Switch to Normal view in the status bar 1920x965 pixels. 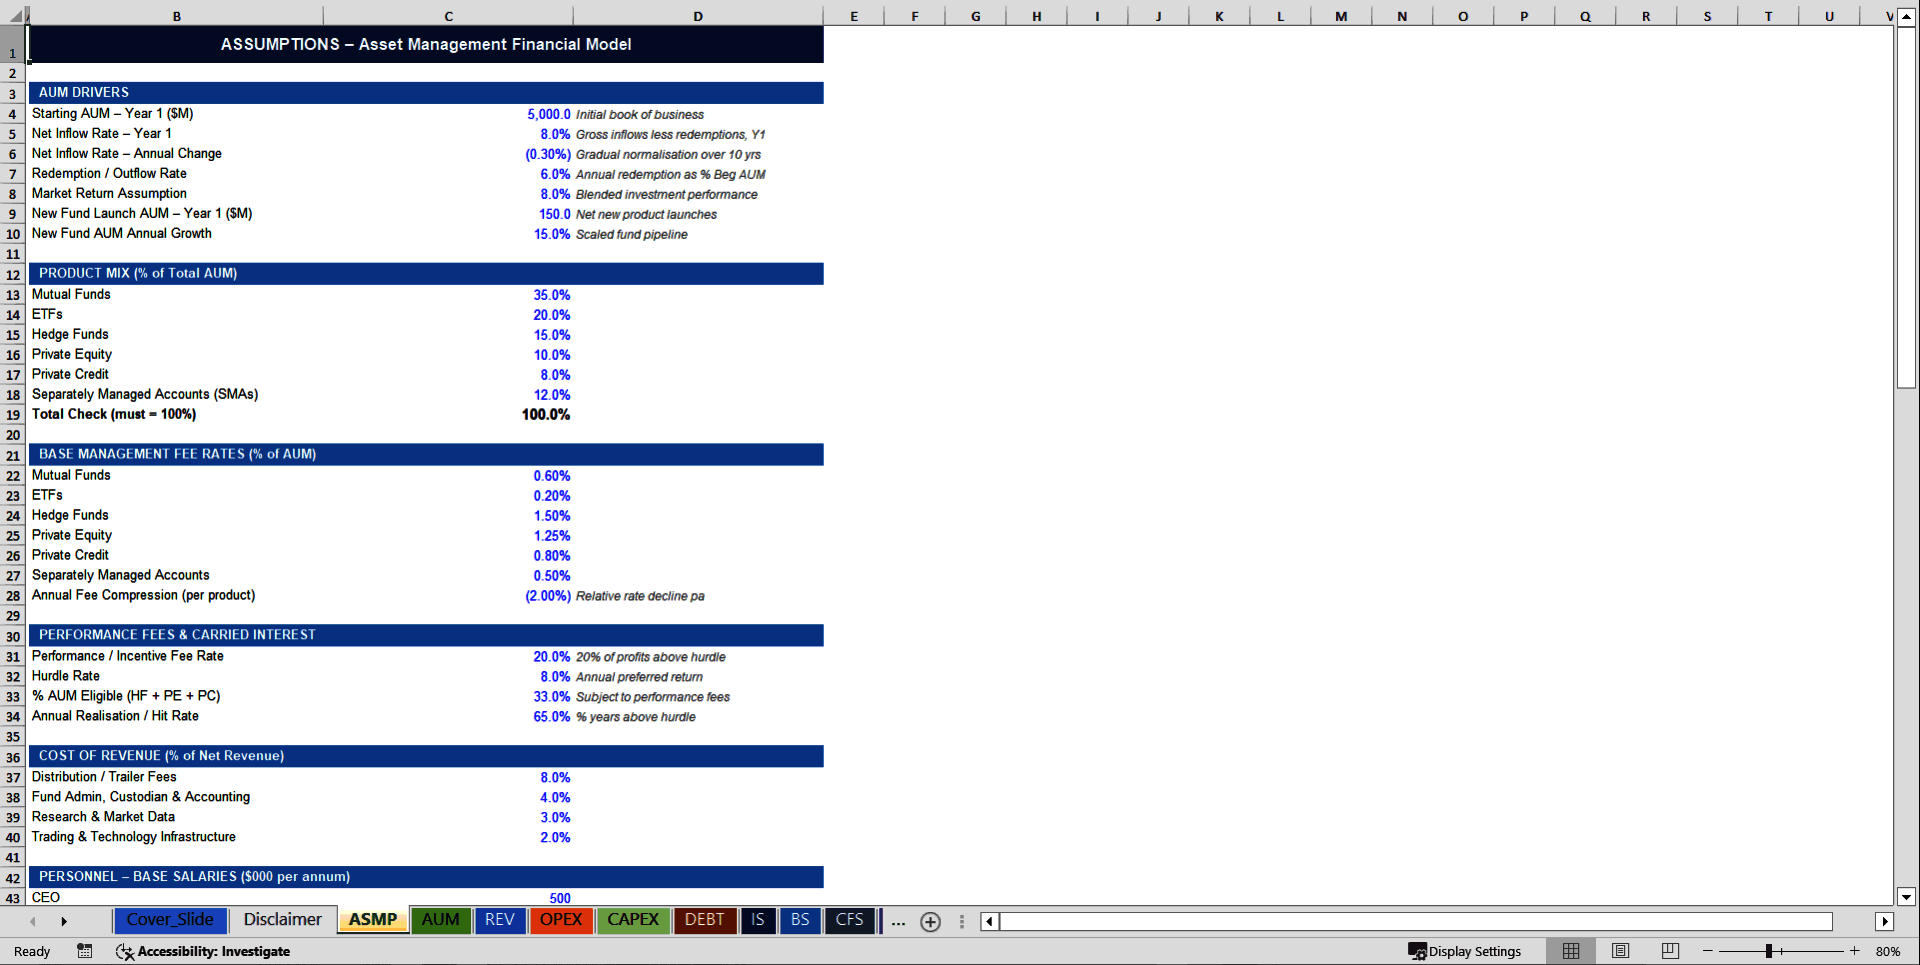click(1570, 951)
